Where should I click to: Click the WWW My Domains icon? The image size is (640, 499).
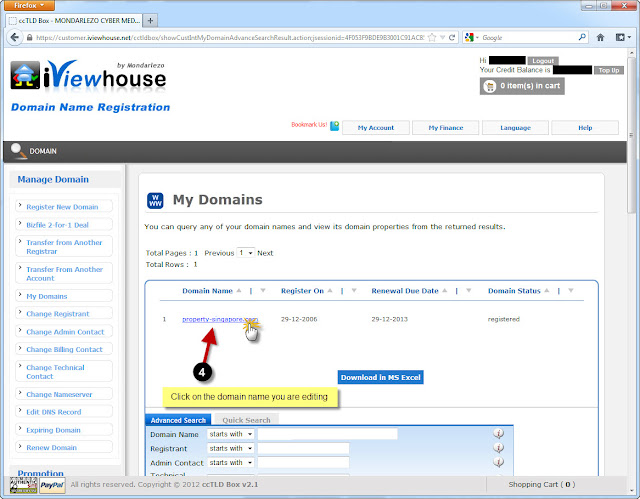point(155,200)
